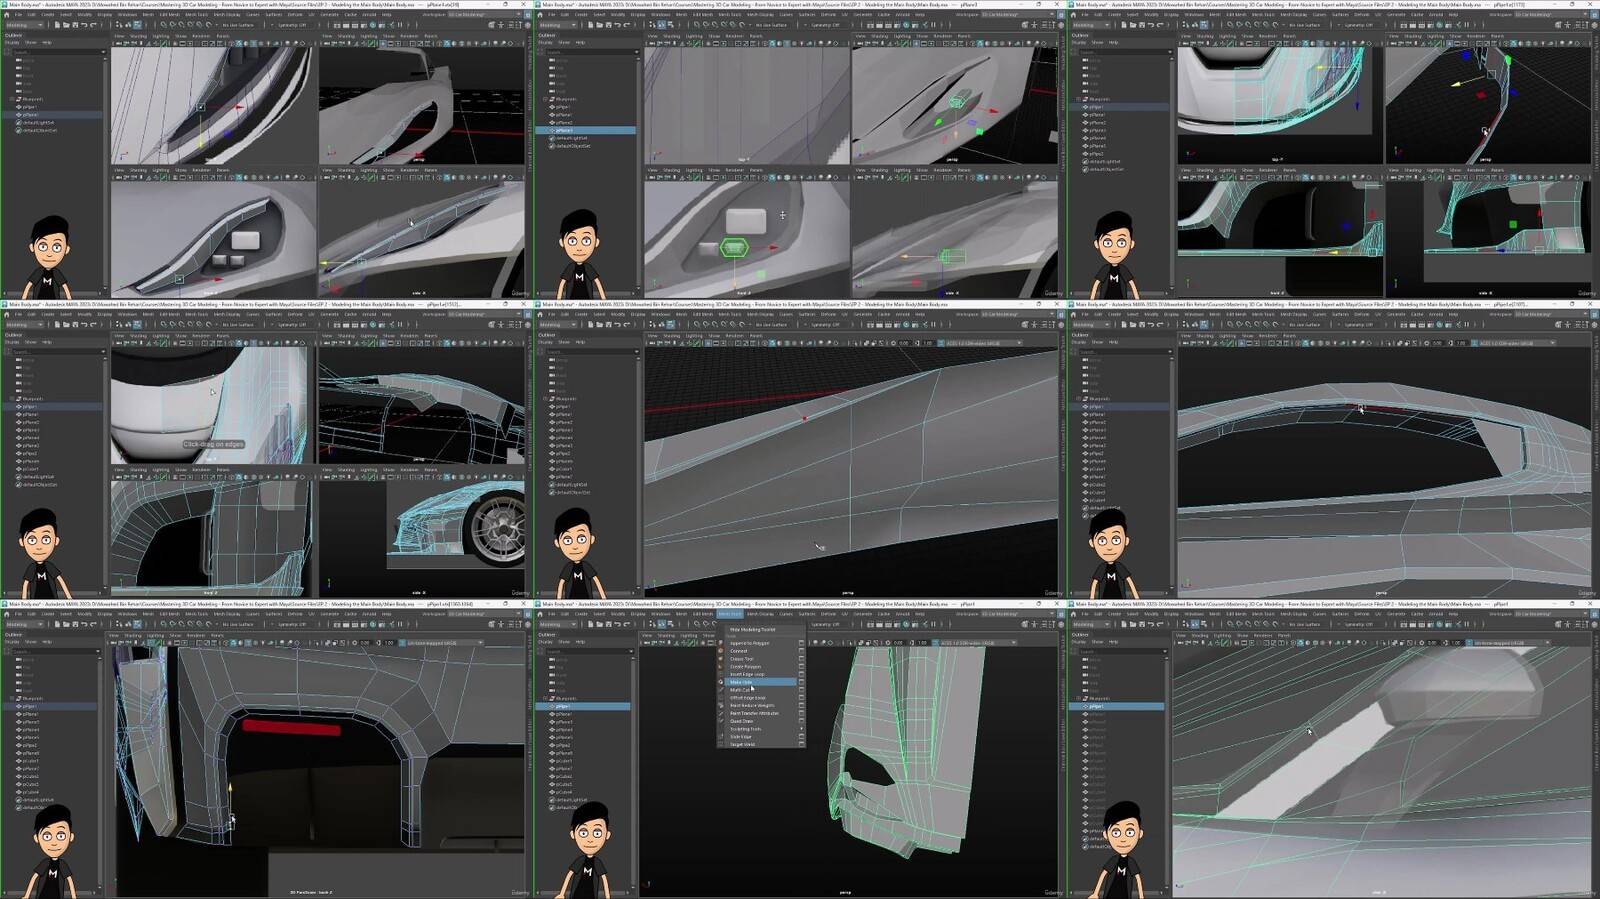The image size is (1600, 899).
Task: Enable Snap to Grids icon in pPlane1.vtx[39] frame
Action: (x=164, y=25)
